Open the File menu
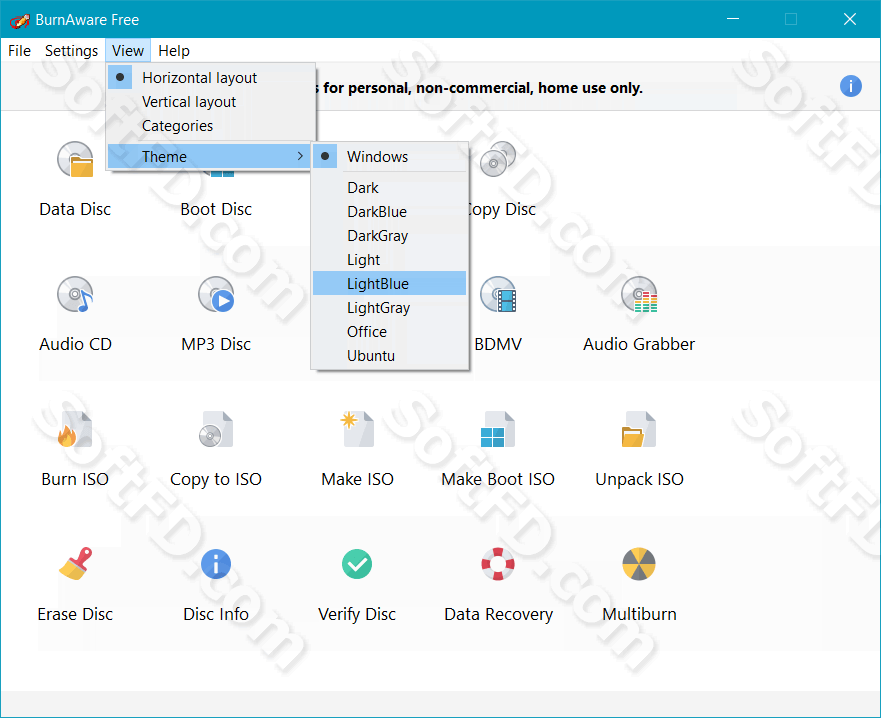 tap(20, 51)
